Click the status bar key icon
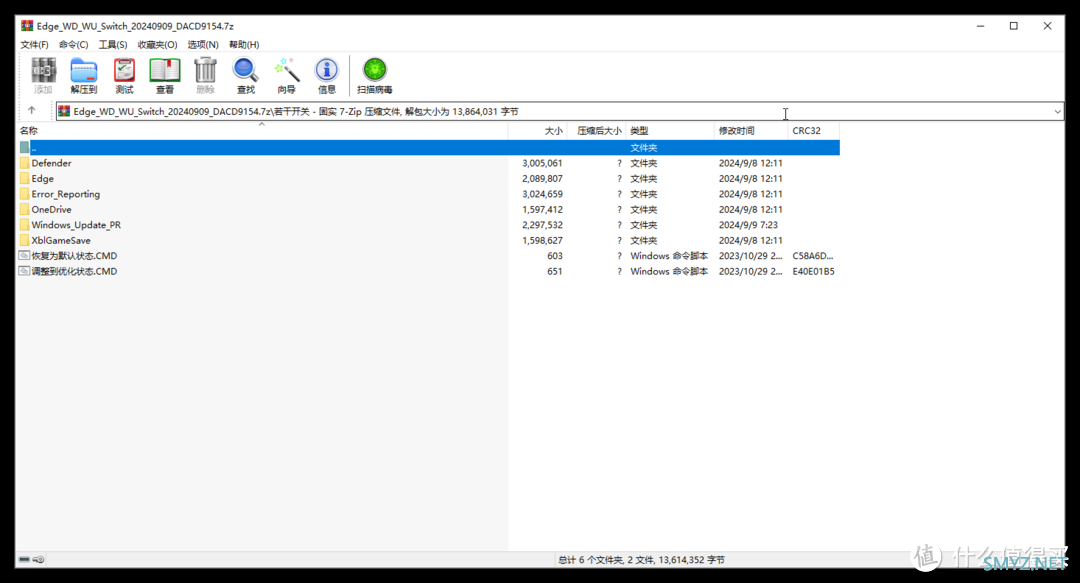Image resolution: width=1080 pixels, height=583 pixels. tap(39, 560)
